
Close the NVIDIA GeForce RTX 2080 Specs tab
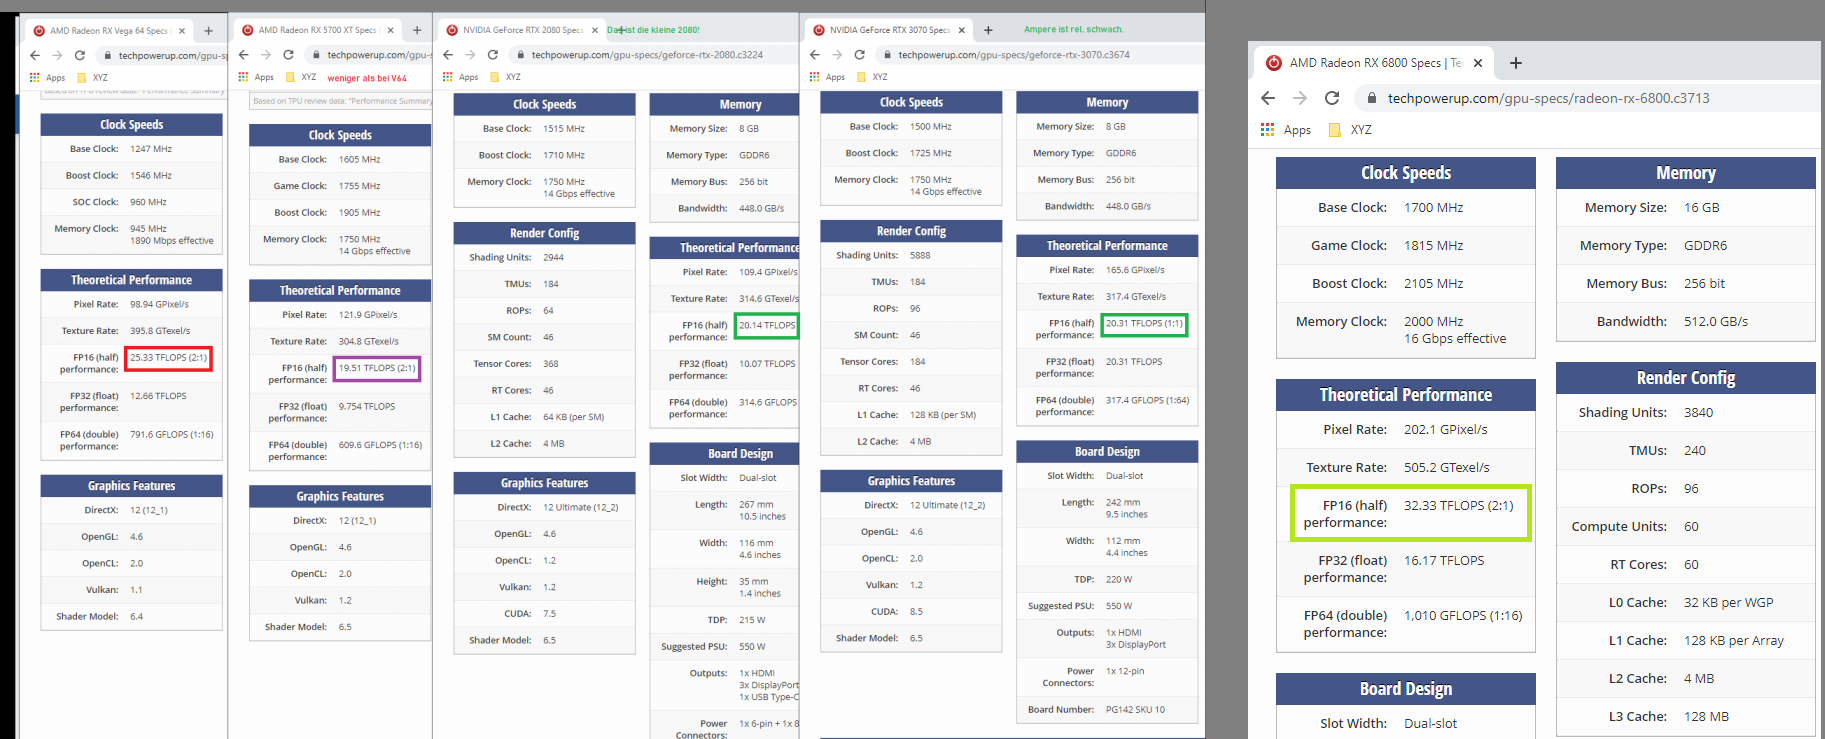pyautogui.click(x=597, y=30)
